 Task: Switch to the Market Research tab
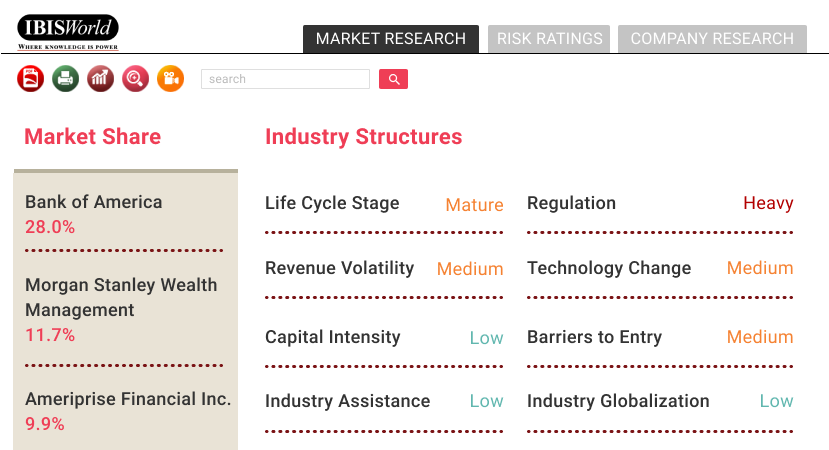click(x=391, y=39)
